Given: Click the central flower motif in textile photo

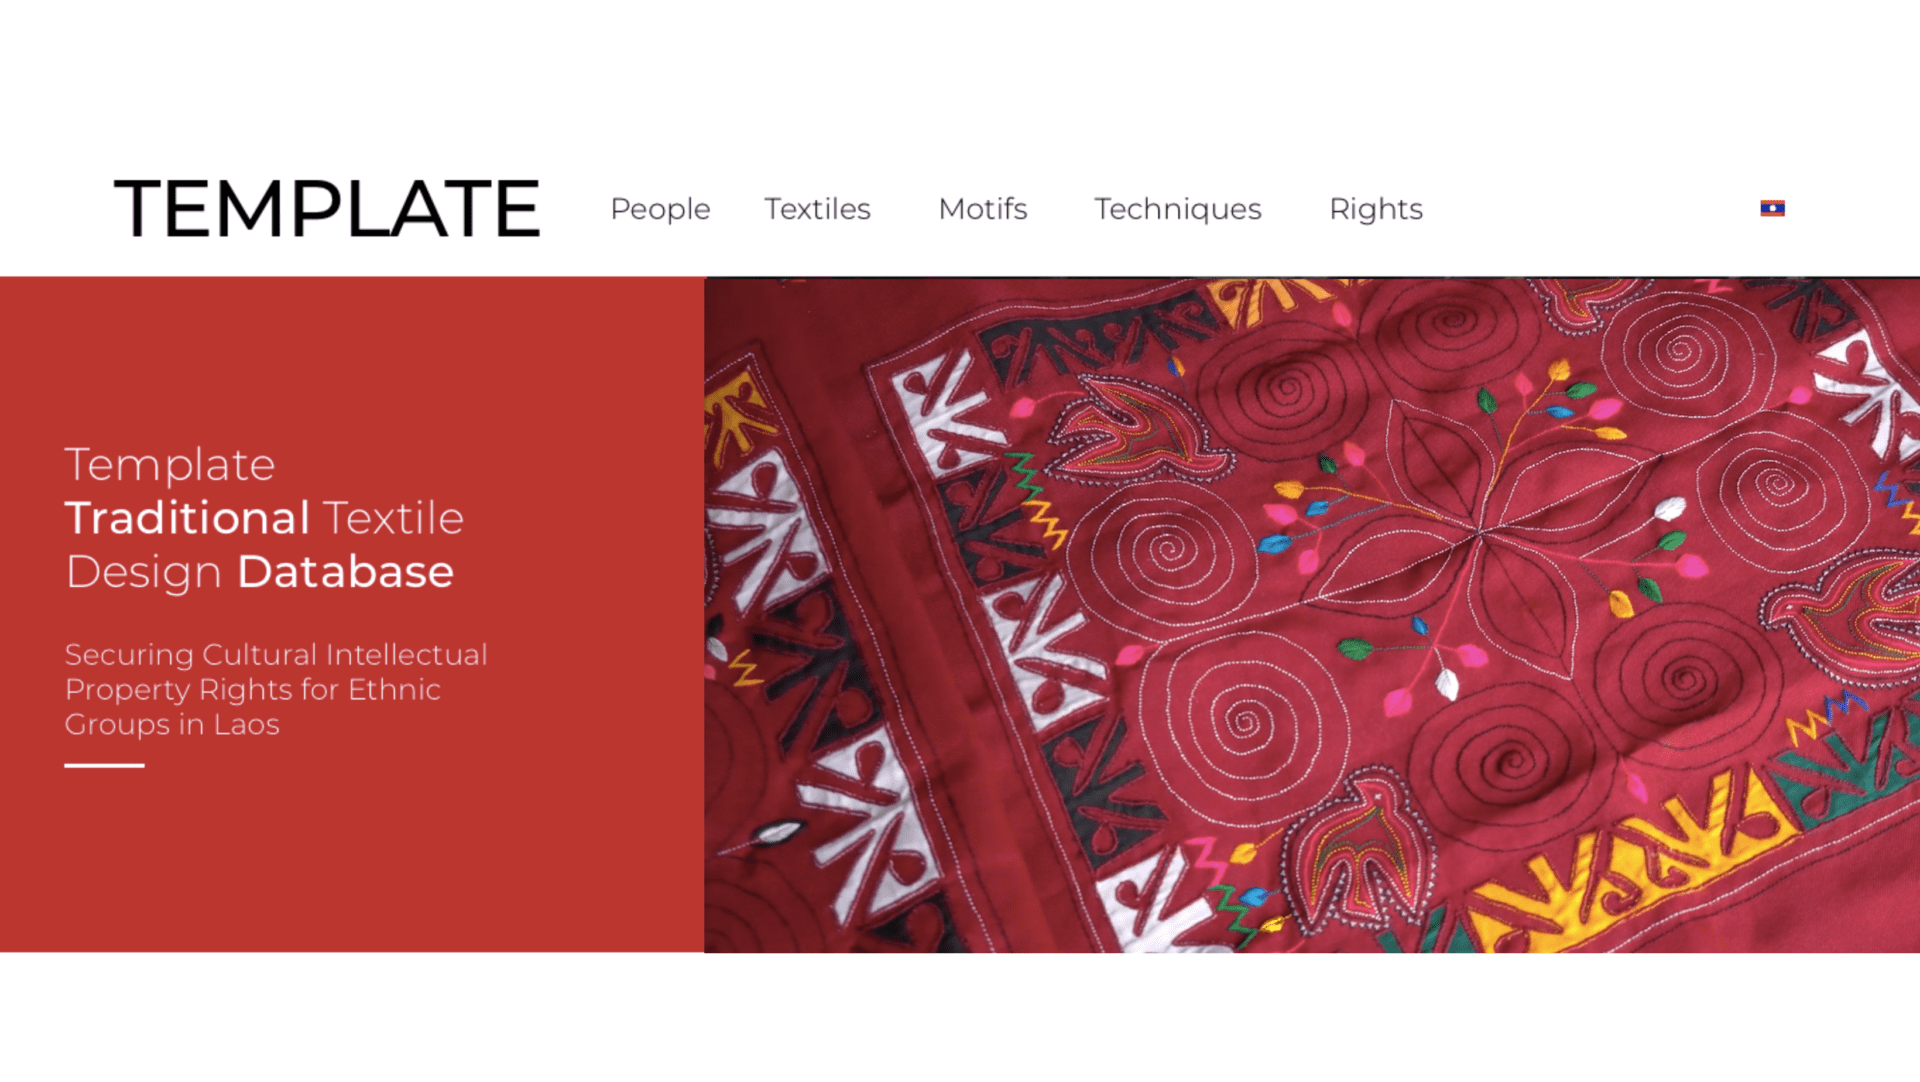Looking at the screenshot, I should (1480, 530).
